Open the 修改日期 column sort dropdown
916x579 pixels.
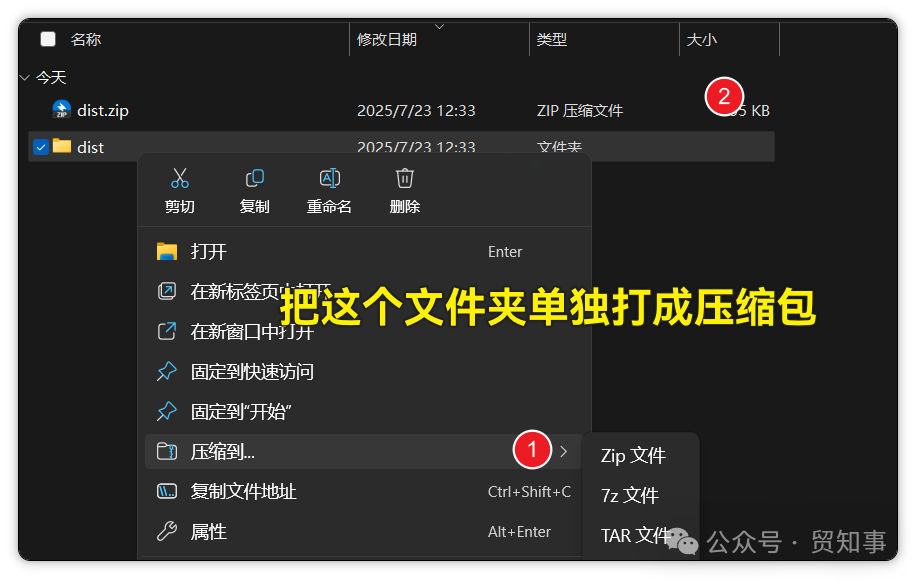tap(437, 25)
